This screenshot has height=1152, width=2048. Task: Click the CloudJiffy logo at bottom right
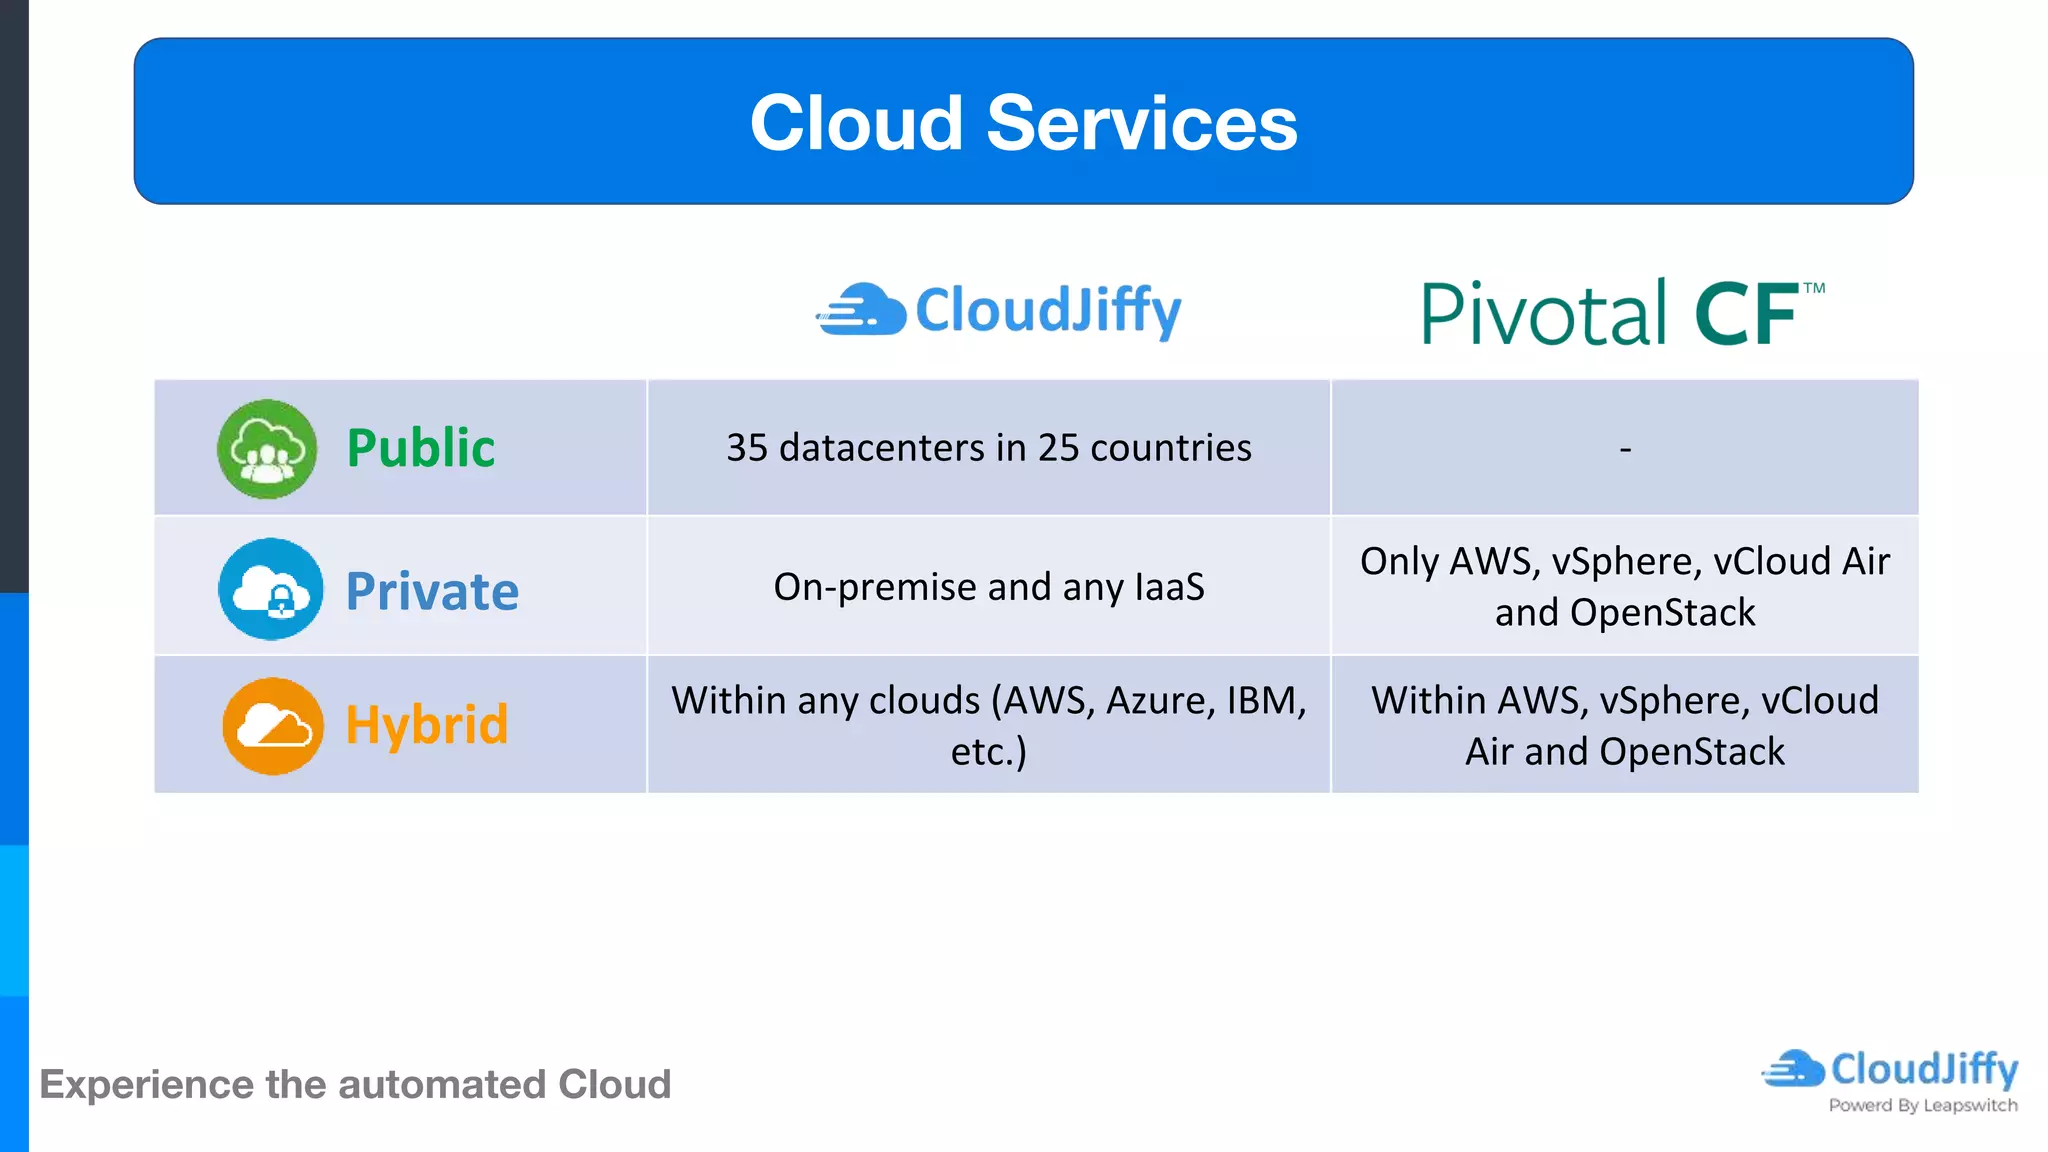click(x=1890, y=1070)
